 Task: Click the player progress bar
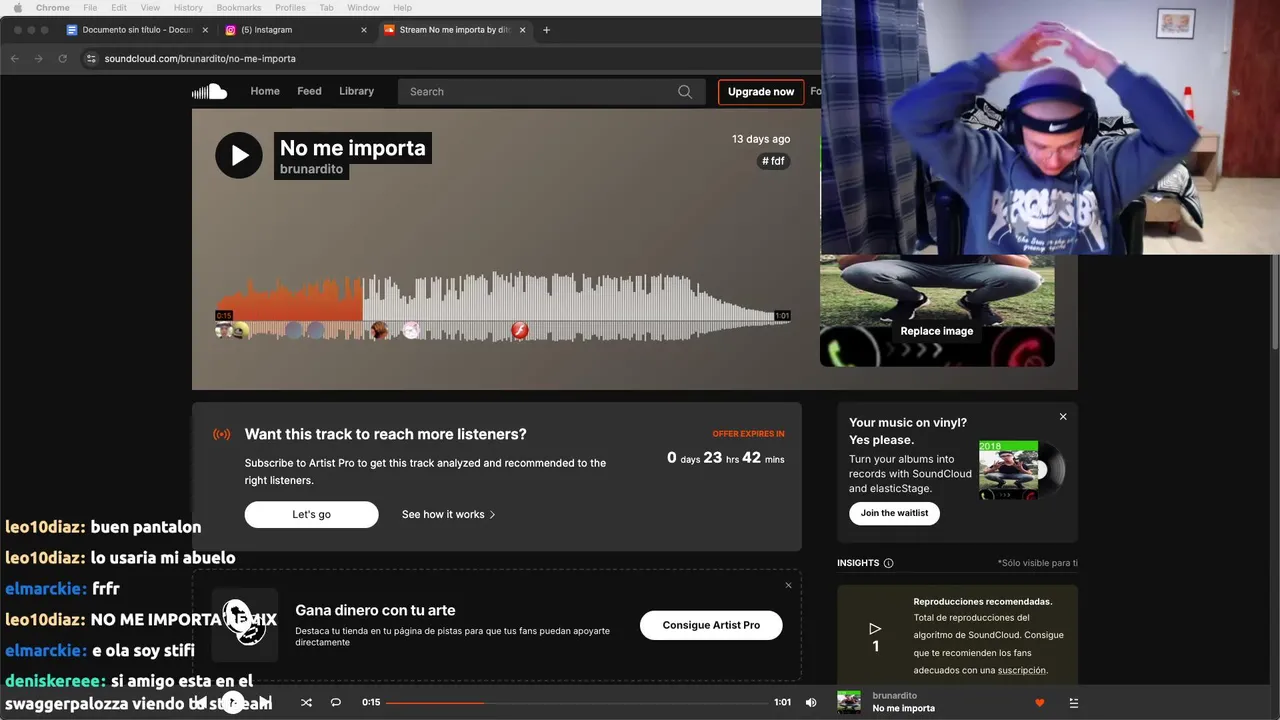pyautogui.click(x=575, y=703)
